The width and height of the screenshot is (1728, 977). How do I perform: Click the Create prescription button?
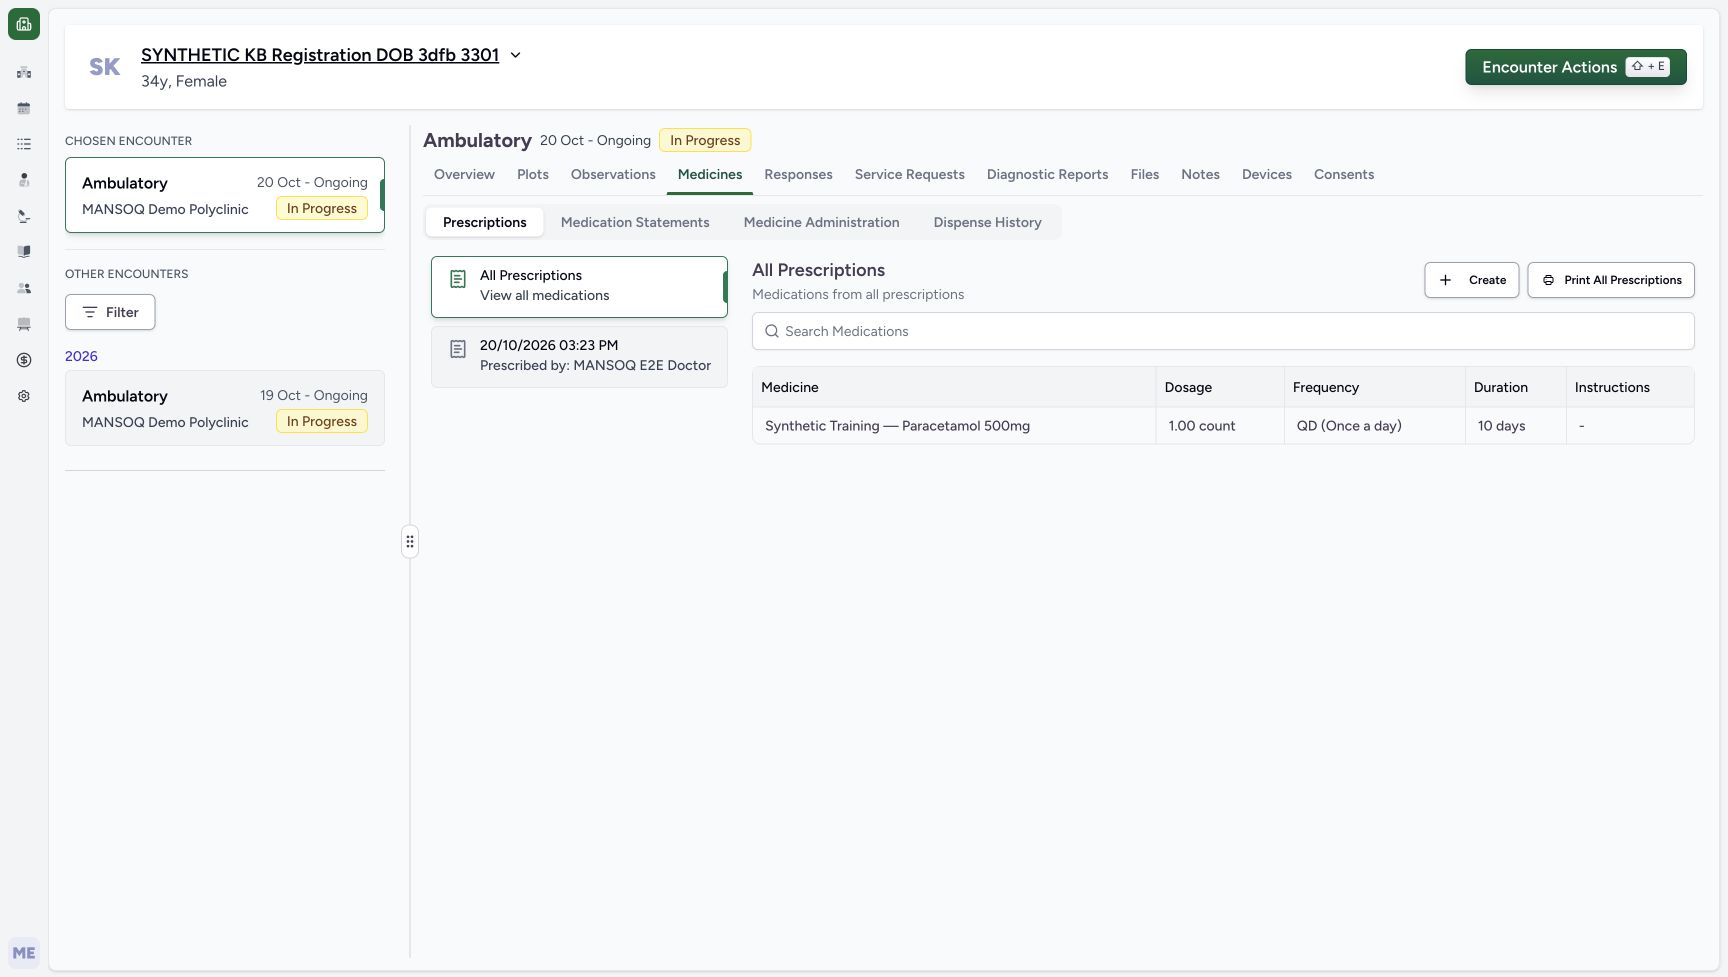(1472, 280)
